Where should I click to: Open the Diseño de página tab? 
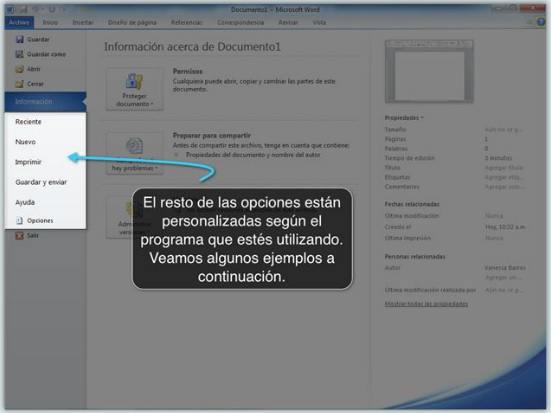click(x=132, y=22)
